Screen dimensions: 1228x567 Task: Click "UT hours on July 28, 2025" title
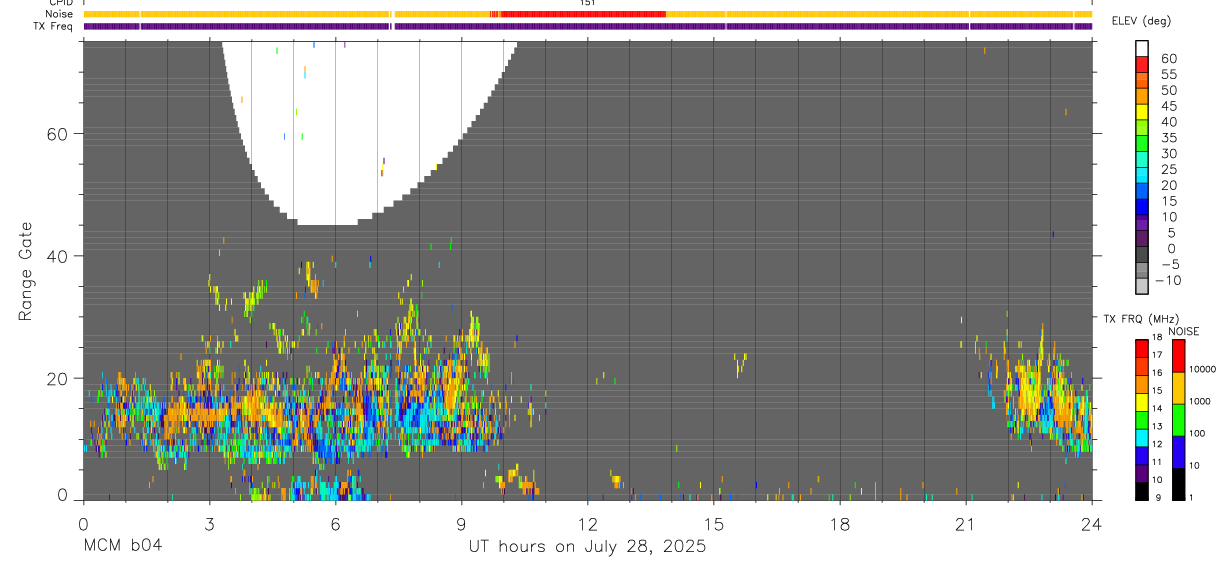[x=588, y=546]
